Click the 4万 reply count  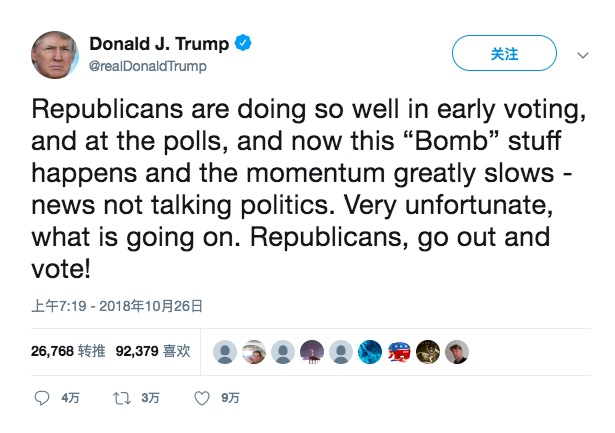pyautogui.click(x=70, y=398)
